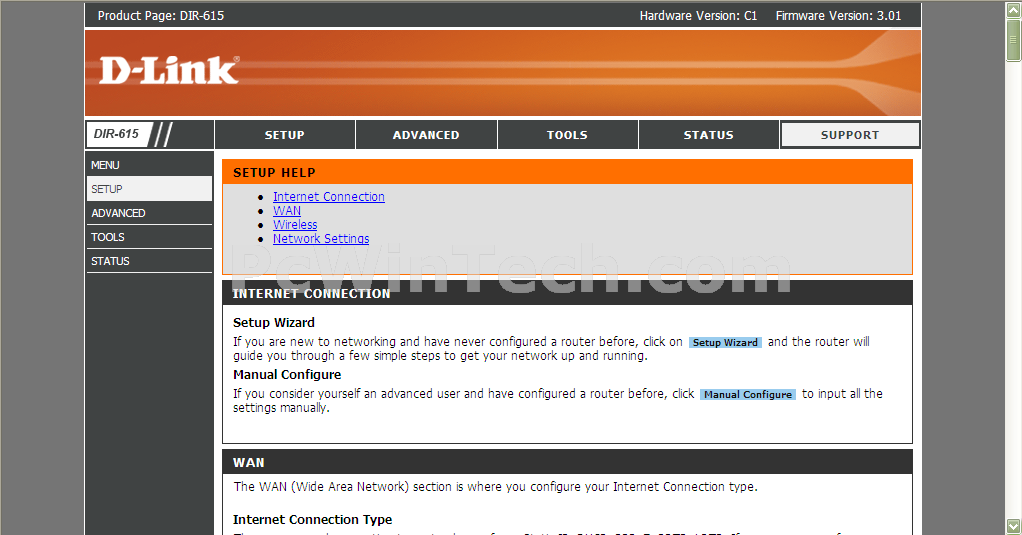Screen dimensions: 1022x535
Task: Follow the Internet Connection help link
Action: click(x=328, y=197)
